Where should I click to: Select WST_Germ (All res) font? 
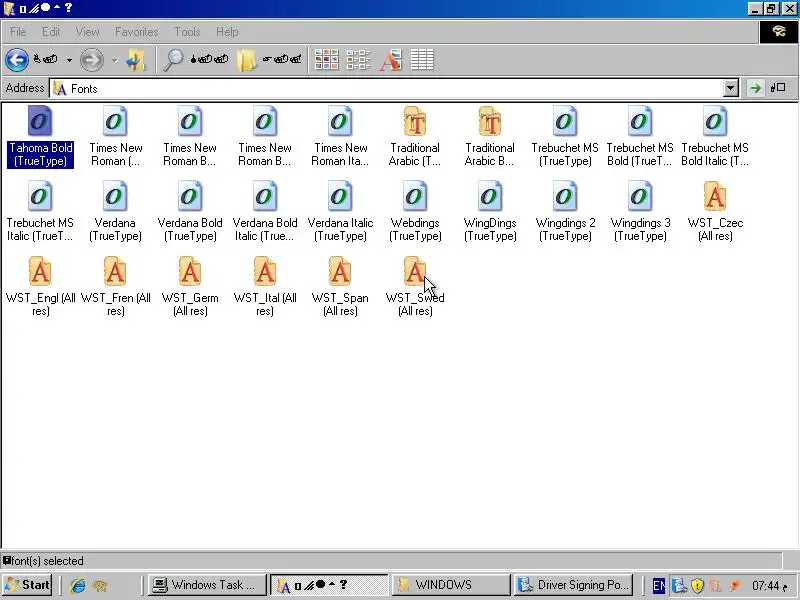tap(190, 286)
